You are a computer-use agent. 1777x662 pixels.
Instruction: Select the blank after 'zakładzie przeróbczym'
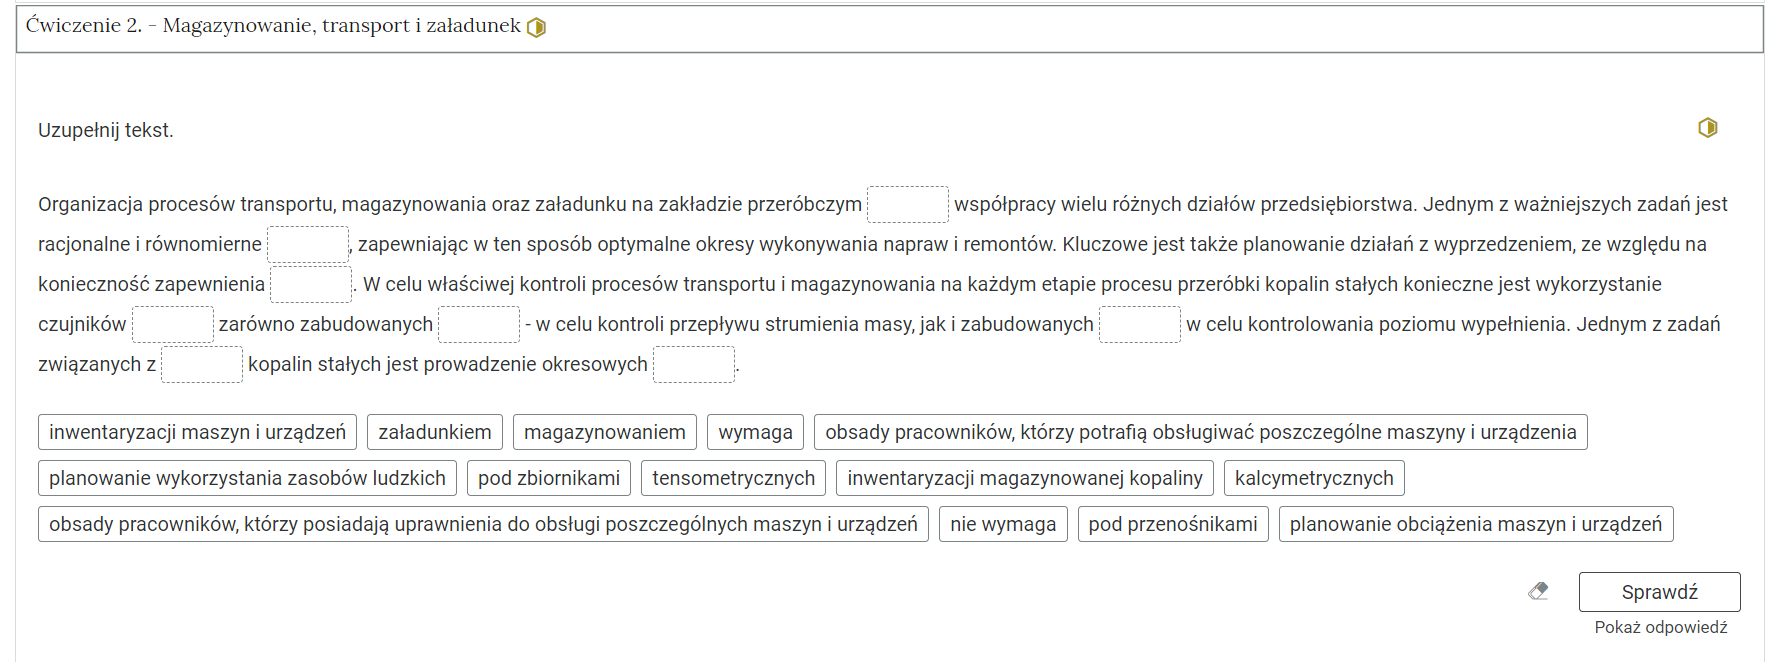click(x=908, y=204)
